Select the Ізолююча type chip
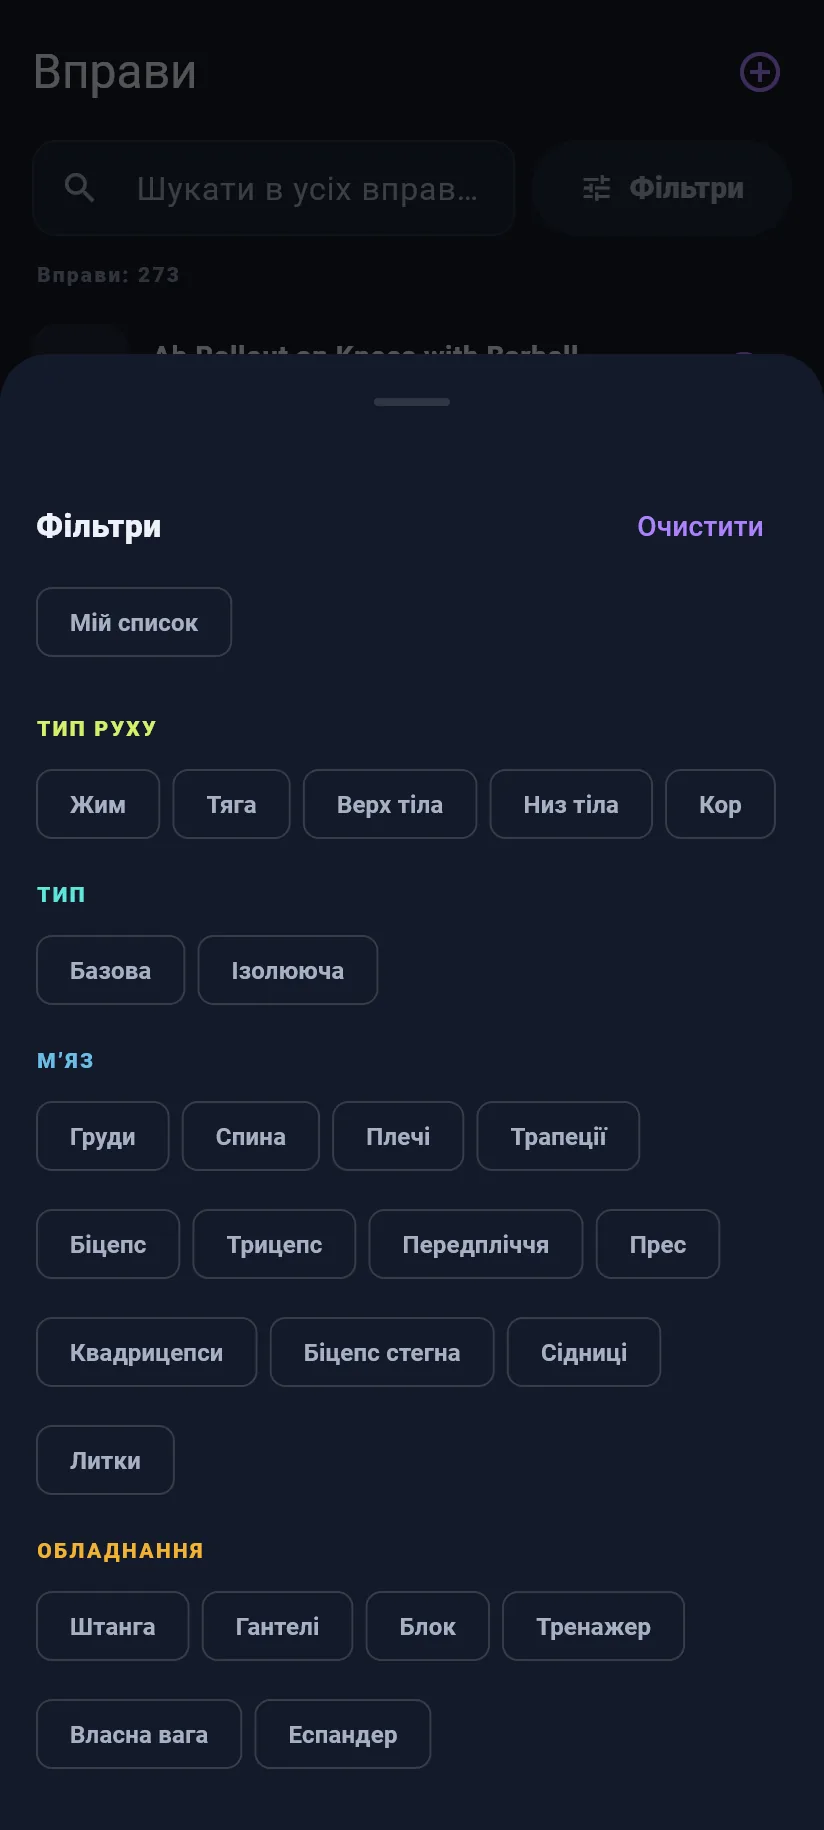 (x=288, y=970)
